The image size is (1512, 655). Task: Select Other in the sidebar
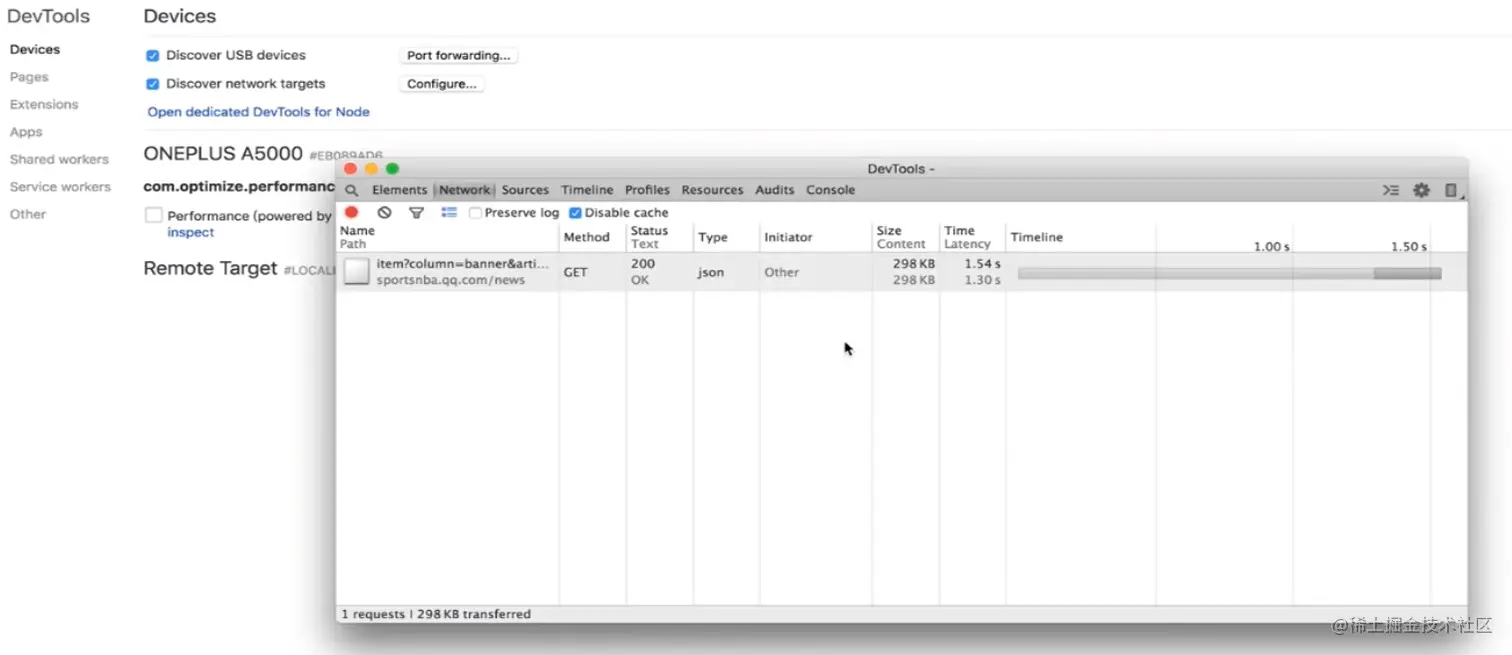pos(28,214)
